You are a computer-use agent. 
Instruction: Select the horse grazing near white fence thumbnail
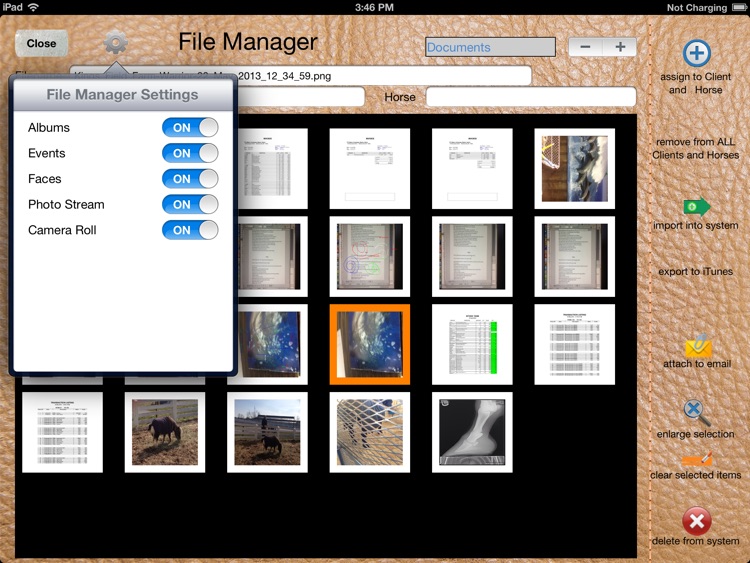coord(165,432)
